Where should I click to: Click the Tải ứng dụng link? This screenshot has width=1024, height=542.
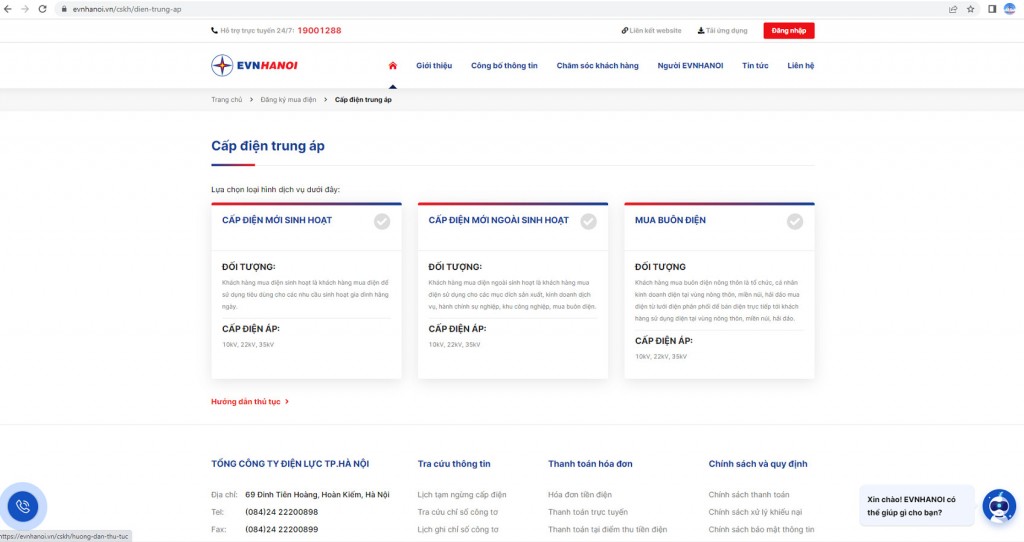pos(722,31)
